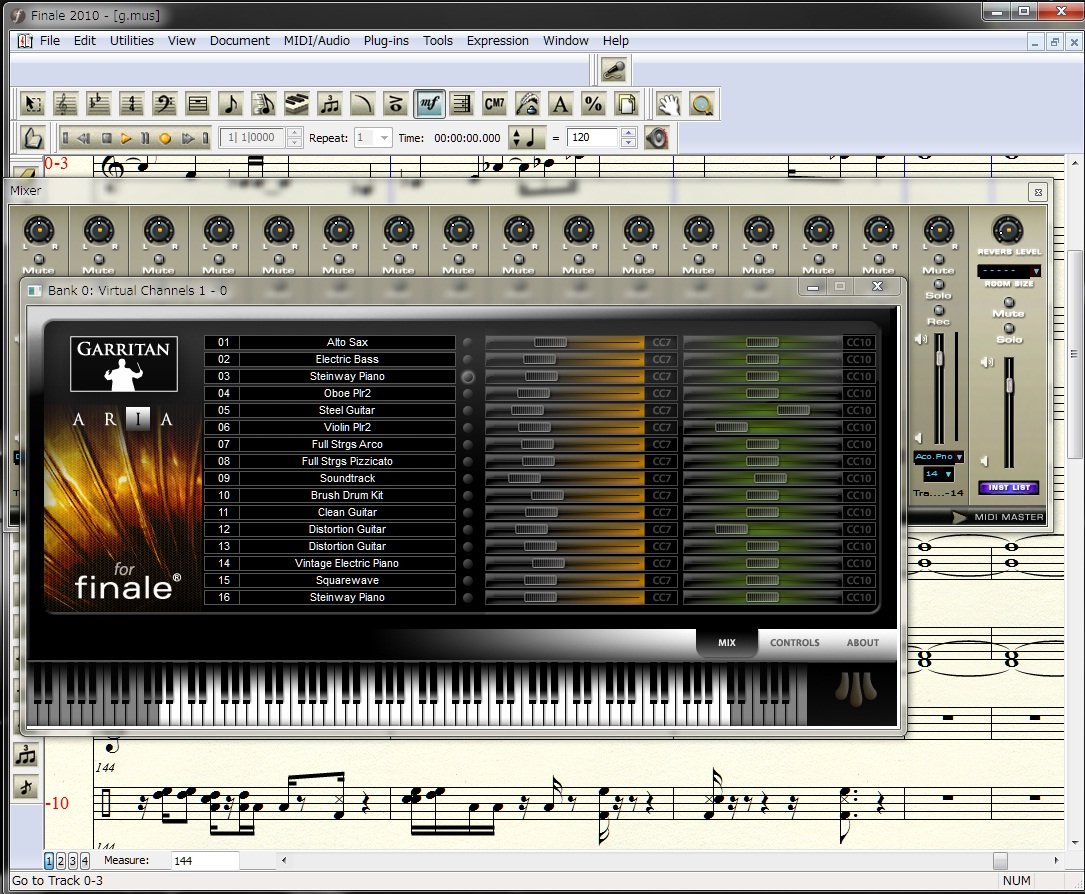1085x894 pixels.
Task: Select the Simple Entry eighth-note tool
Action: point(230,104)
